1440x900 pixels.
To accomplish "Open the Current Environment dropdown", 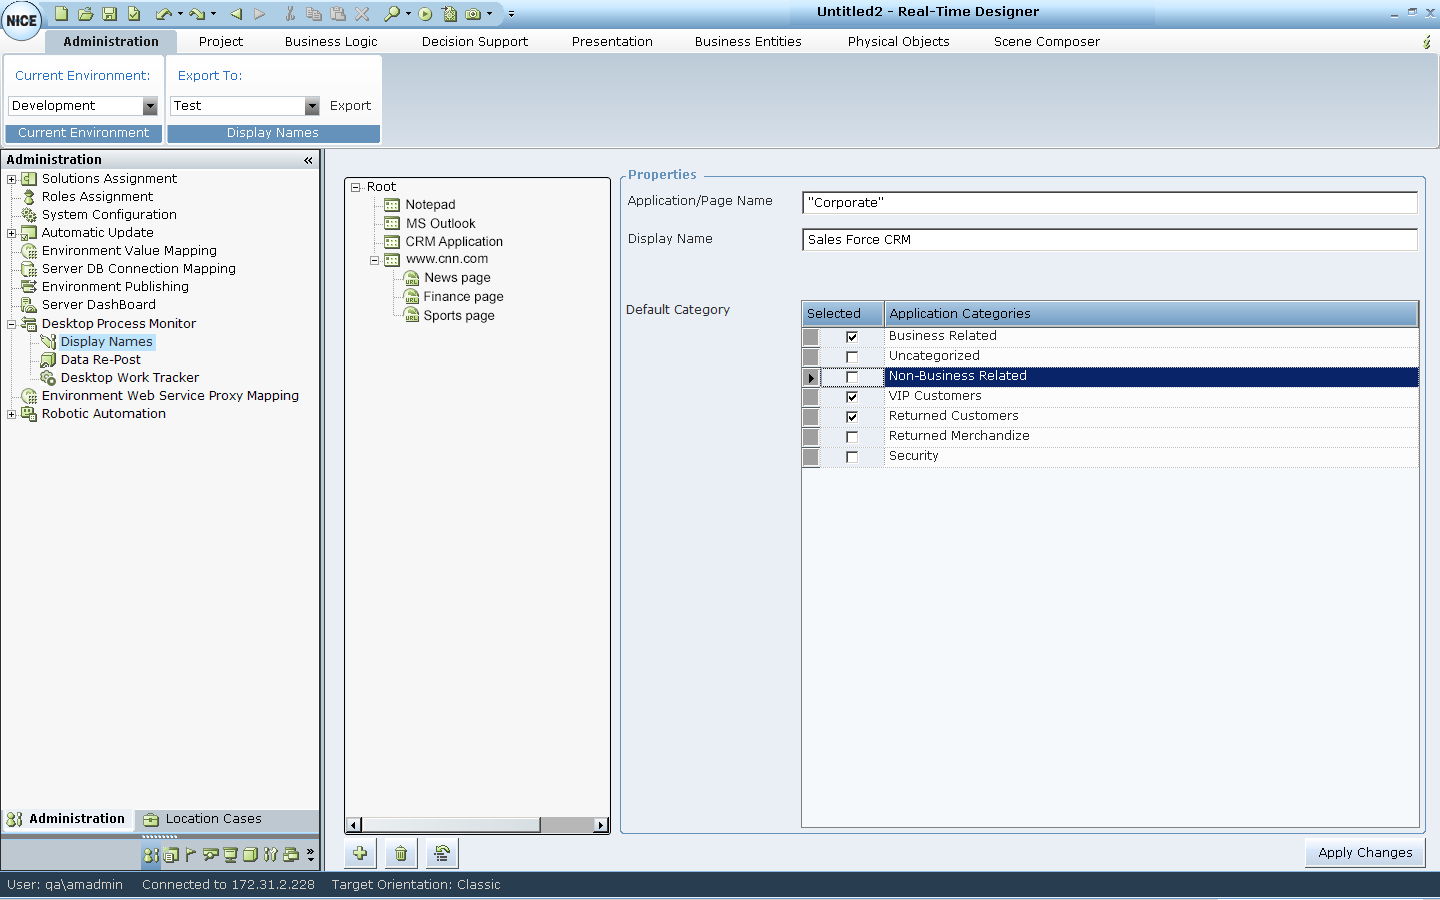I will pos(150,106).
